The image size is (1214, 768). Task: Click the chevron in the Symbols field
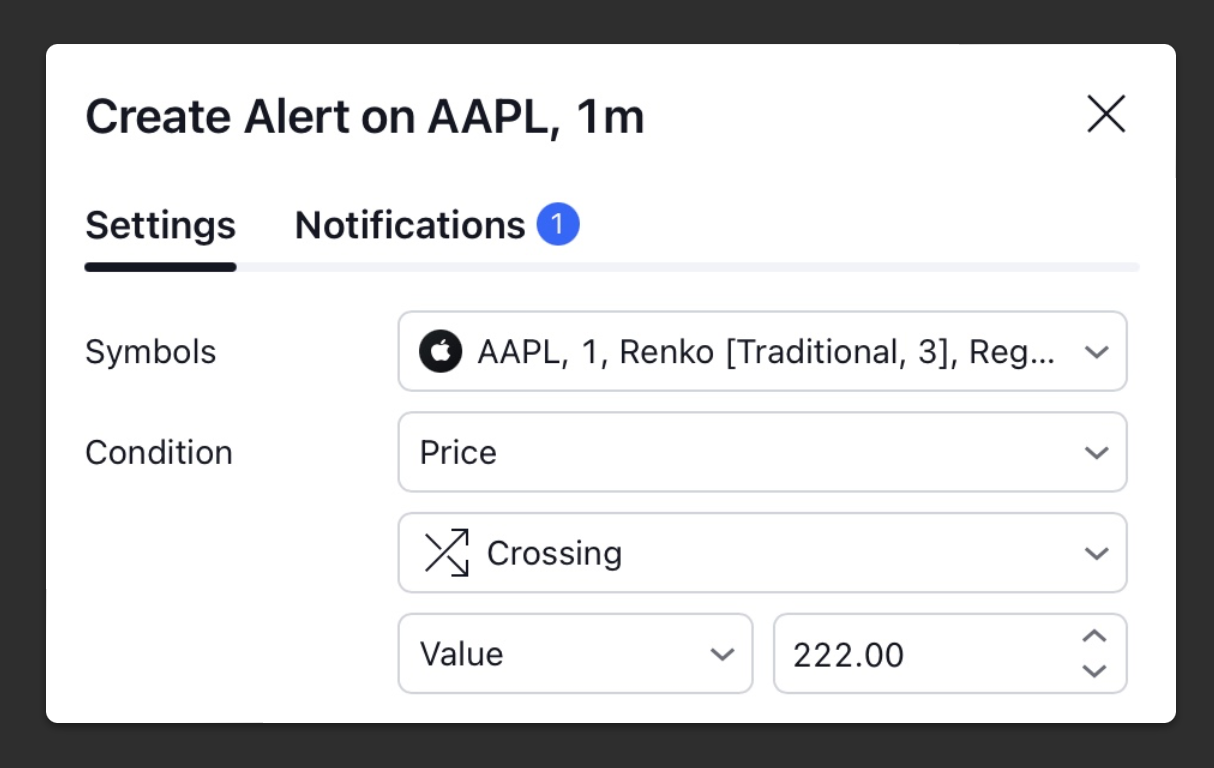[1096, 352]
